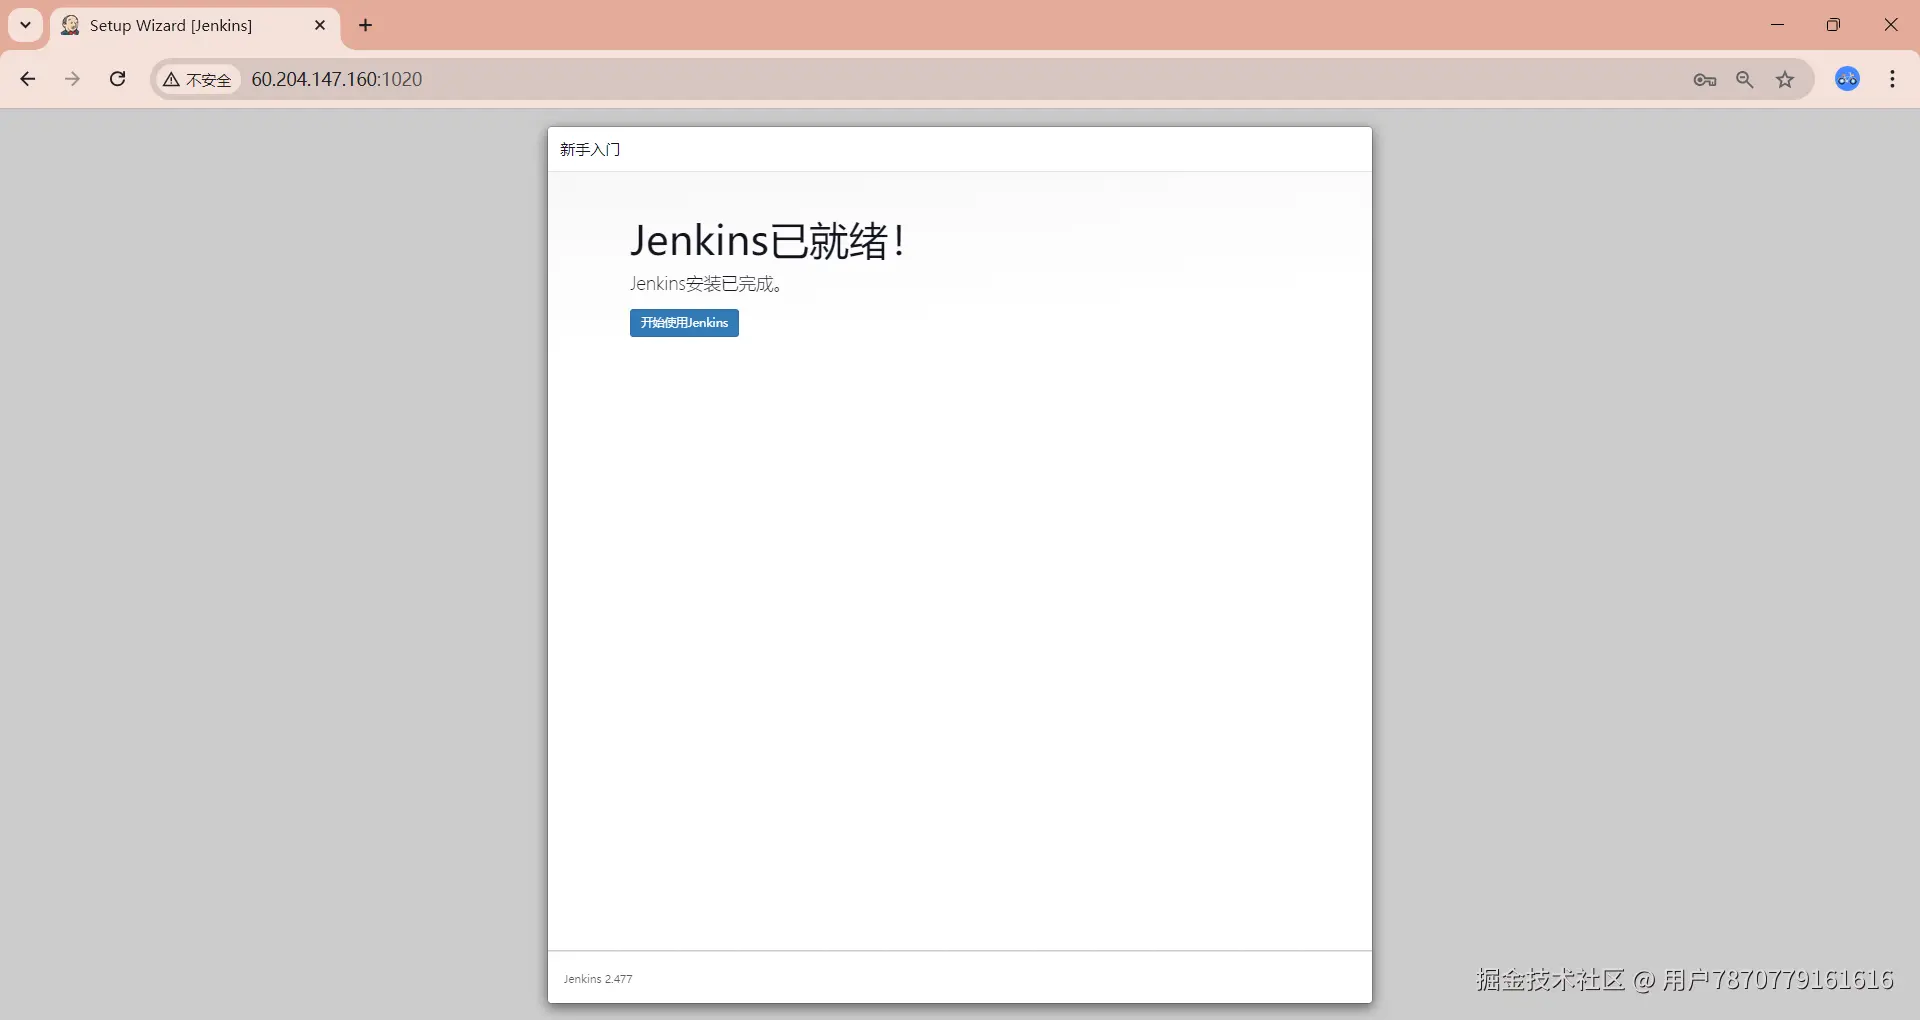Click the Jenkins favicon on the tab
This screenshot has height=1020, width=1920.
pyautogui.click(x=70, y=25)
